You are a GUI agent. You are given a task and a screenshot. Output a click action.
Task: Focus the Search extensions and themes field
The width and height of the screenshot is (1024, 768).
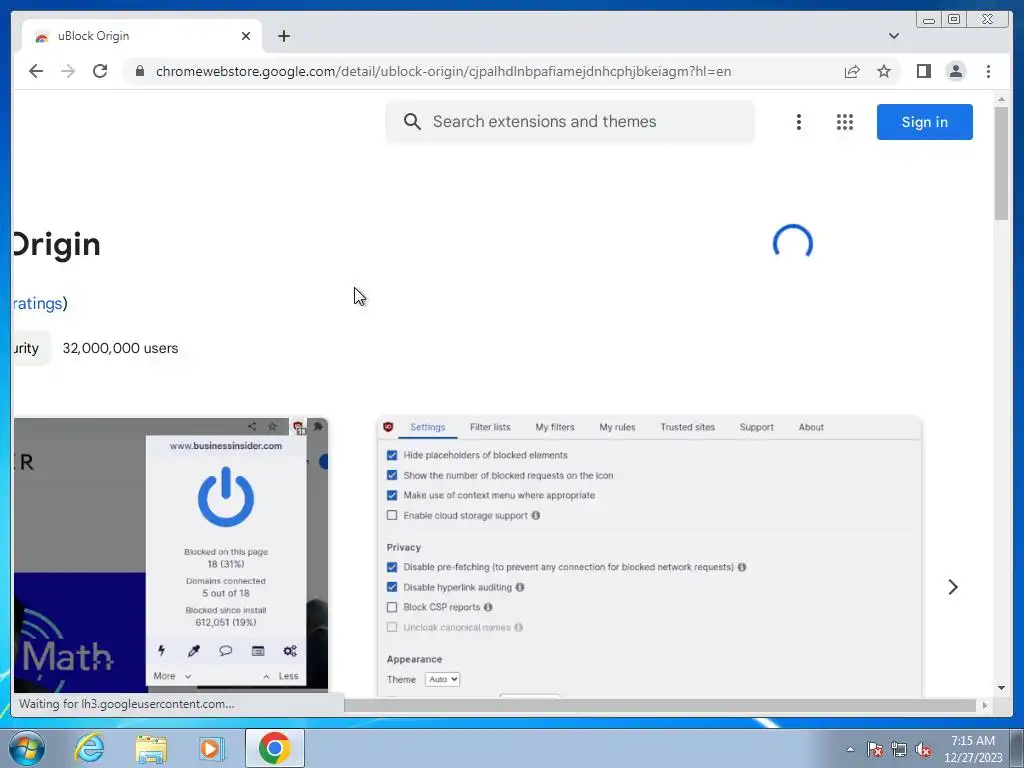[x=569, y=121]
